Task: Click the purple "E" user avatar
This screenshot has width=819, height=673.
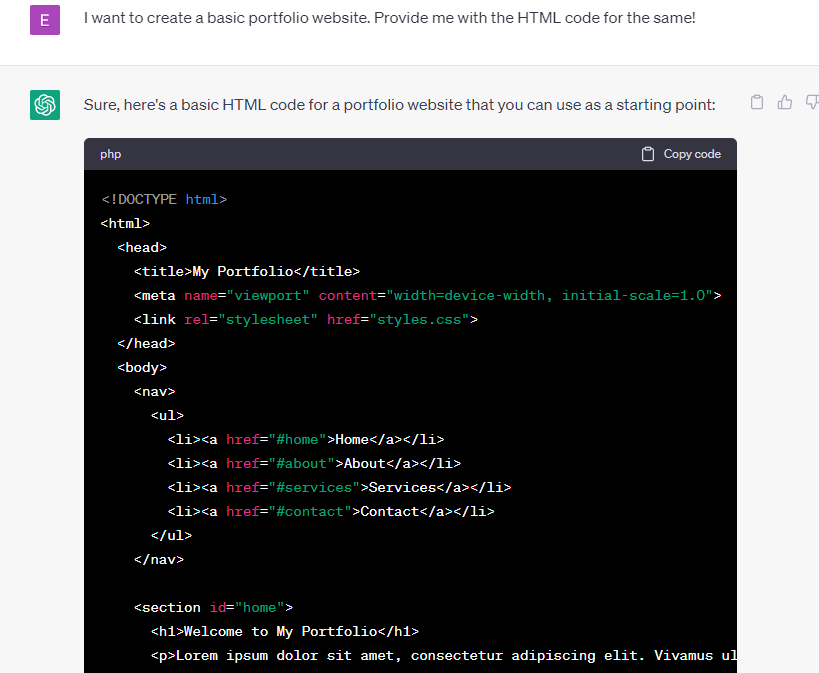Action: pyautogui.click(x=45, y=19)
